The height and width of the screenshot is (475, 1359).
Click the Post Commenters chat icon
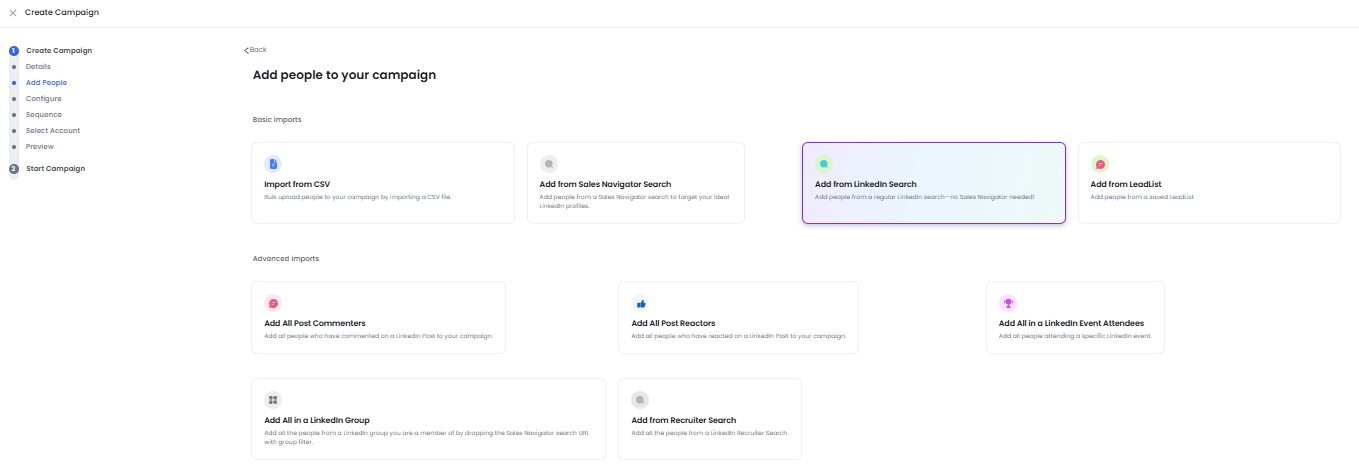pyautogui.click(x=273, y=303)
